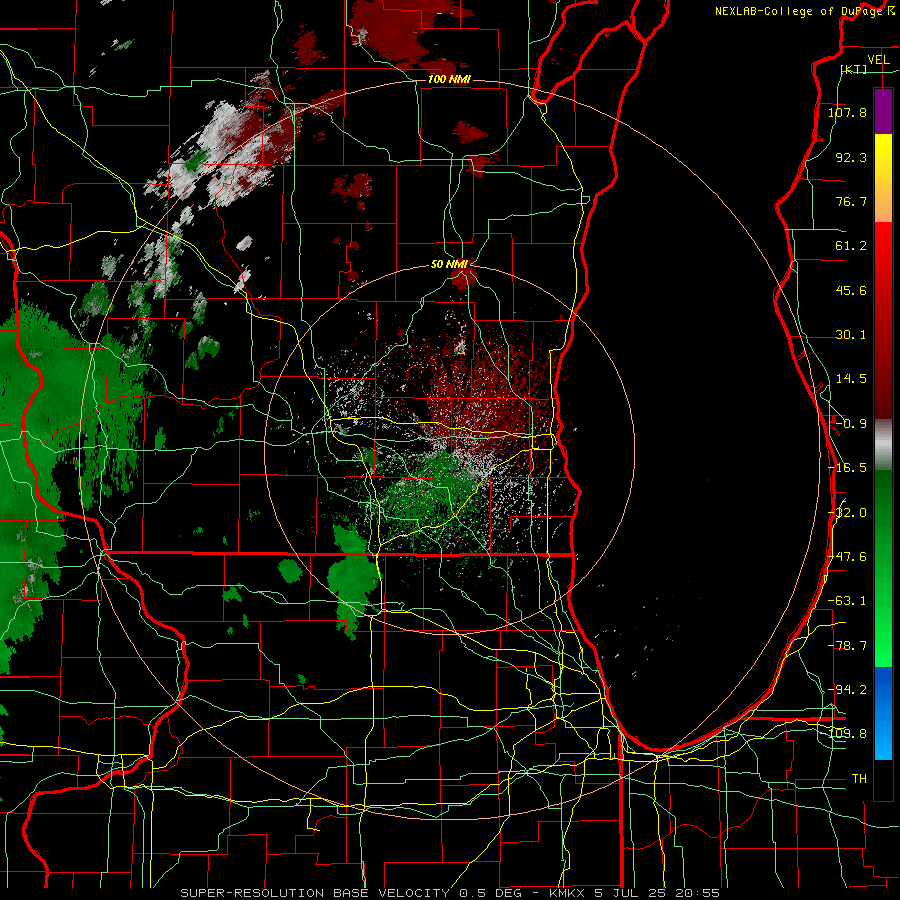This screenshot has width=900, height=900.
Task: Click the [KT] units label
Action: click(854, 69)
